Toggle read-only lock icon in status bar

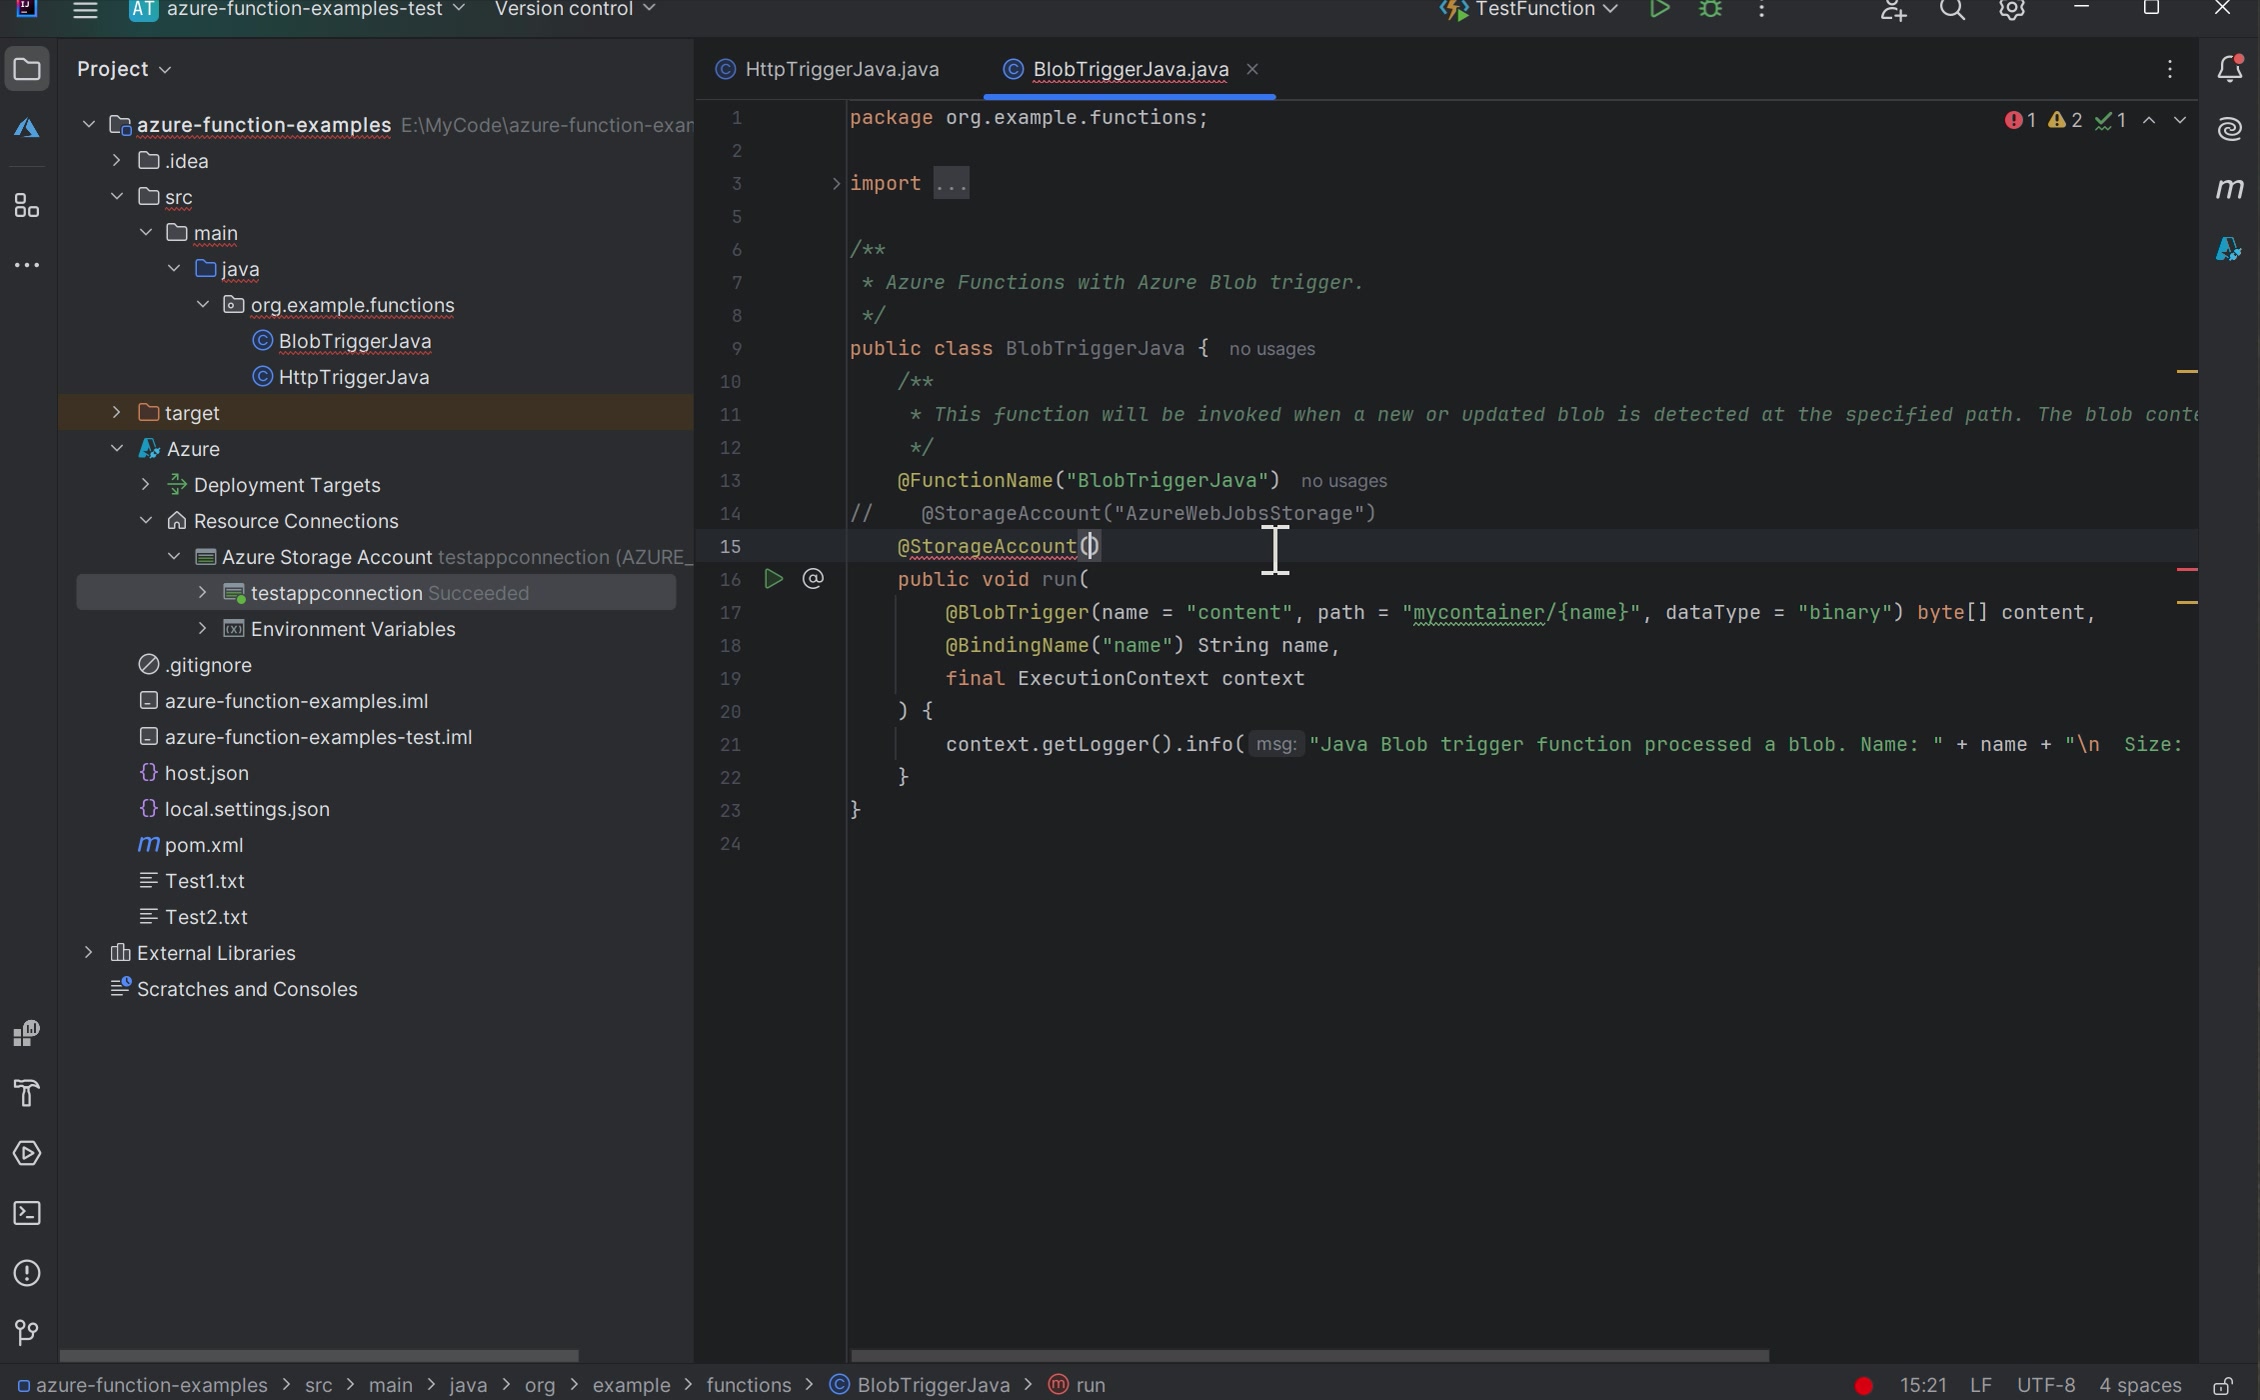(2222, 1386)
